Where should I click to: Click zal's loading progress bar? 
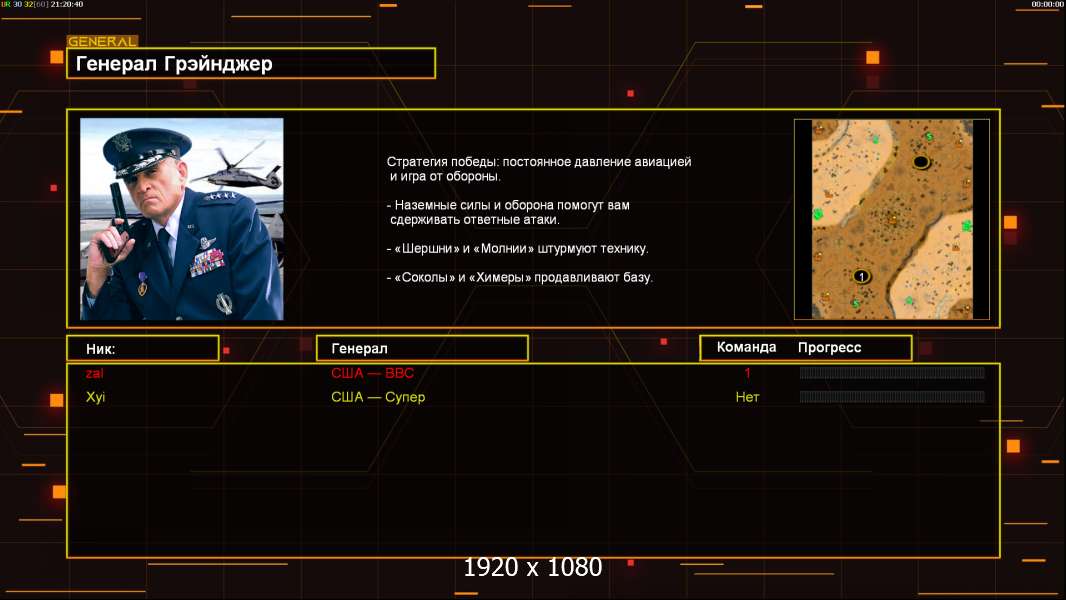(x=892, y=372)
